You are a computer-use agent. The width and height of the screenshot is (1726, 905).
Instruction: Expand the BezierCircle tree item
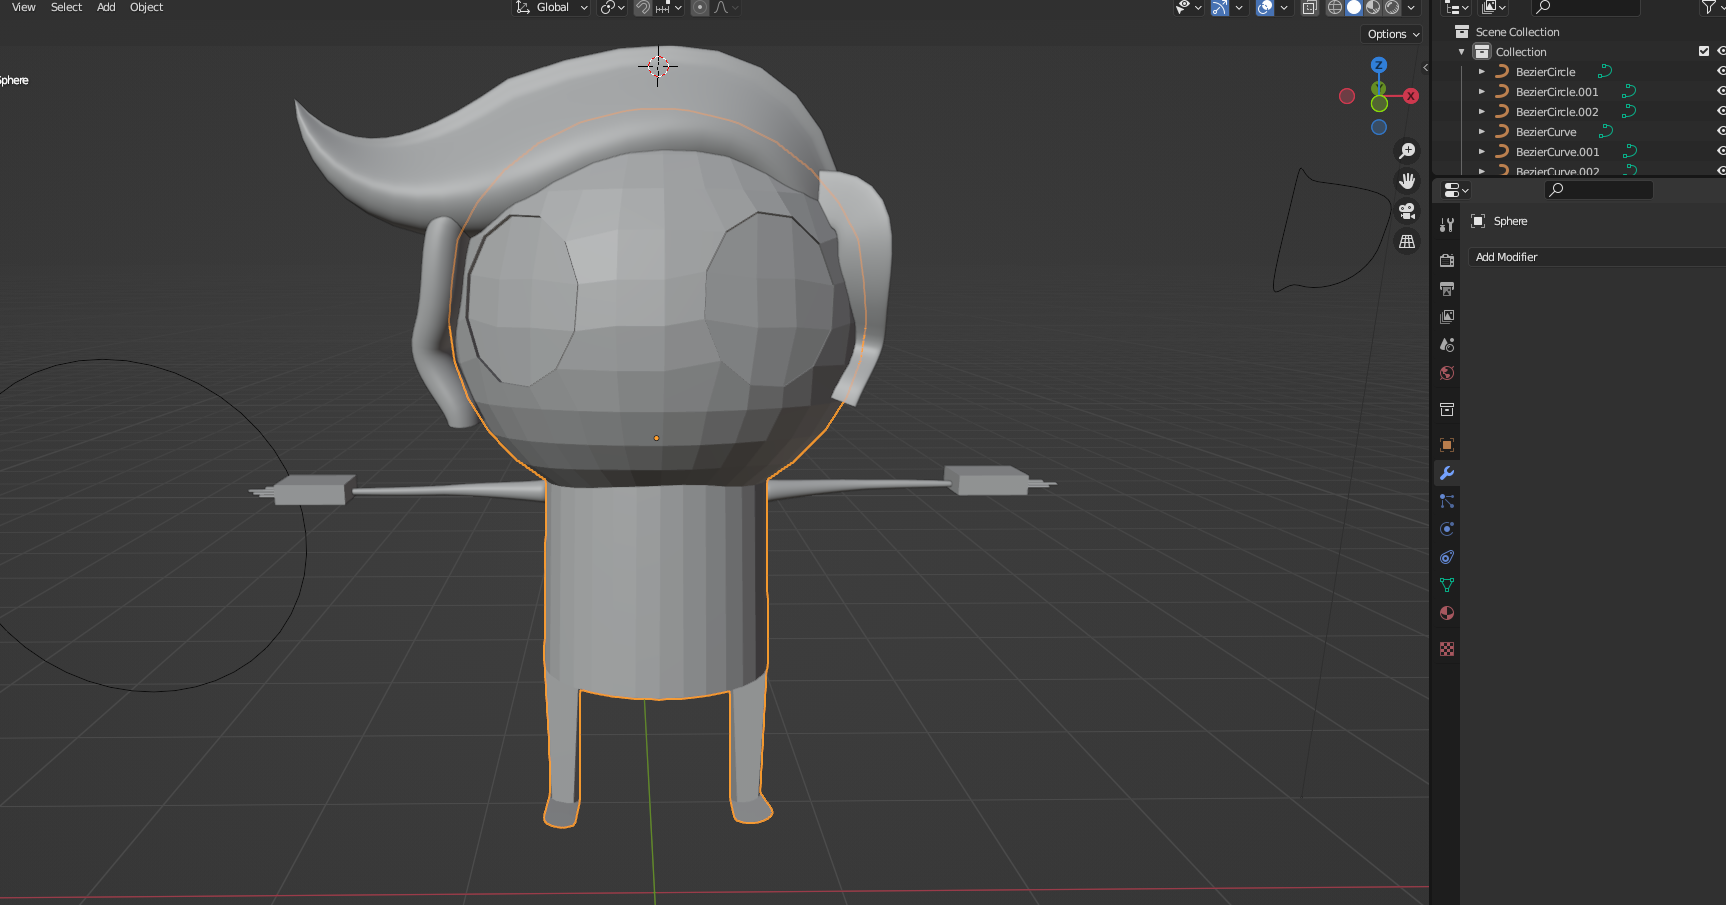(1482, 72)
